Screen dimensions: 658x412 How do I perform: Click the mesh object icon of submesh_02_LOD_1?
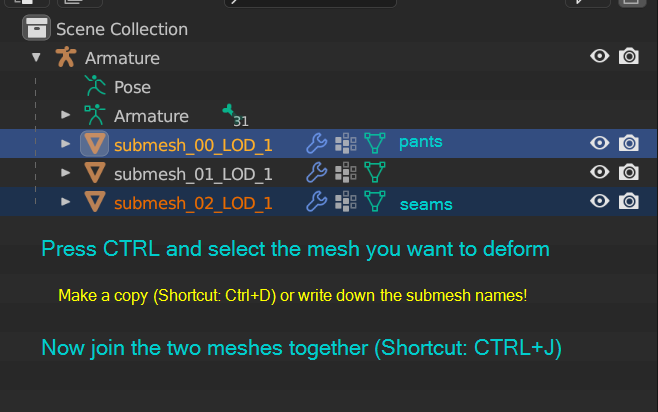click(95, 202)
